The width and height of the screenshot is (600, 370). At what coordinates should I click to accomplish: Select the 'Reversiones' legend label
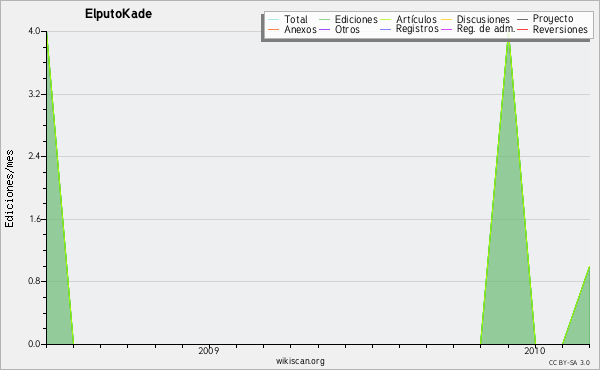coord(560,29)
